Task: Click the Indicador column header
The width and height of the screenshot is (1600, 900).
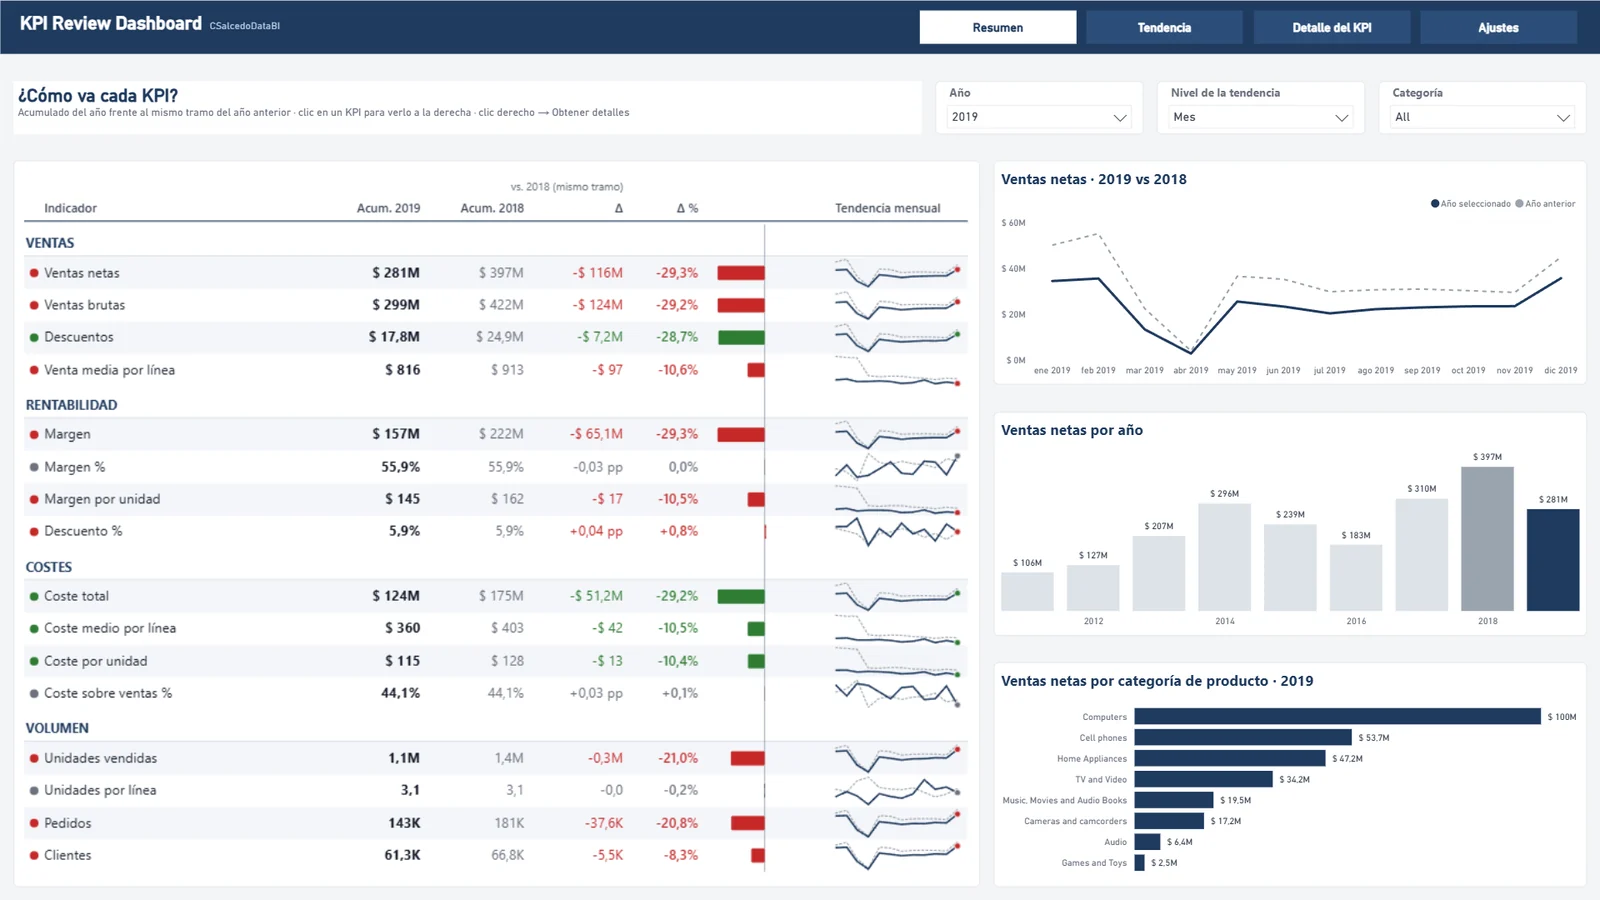Action: (70, 208)
